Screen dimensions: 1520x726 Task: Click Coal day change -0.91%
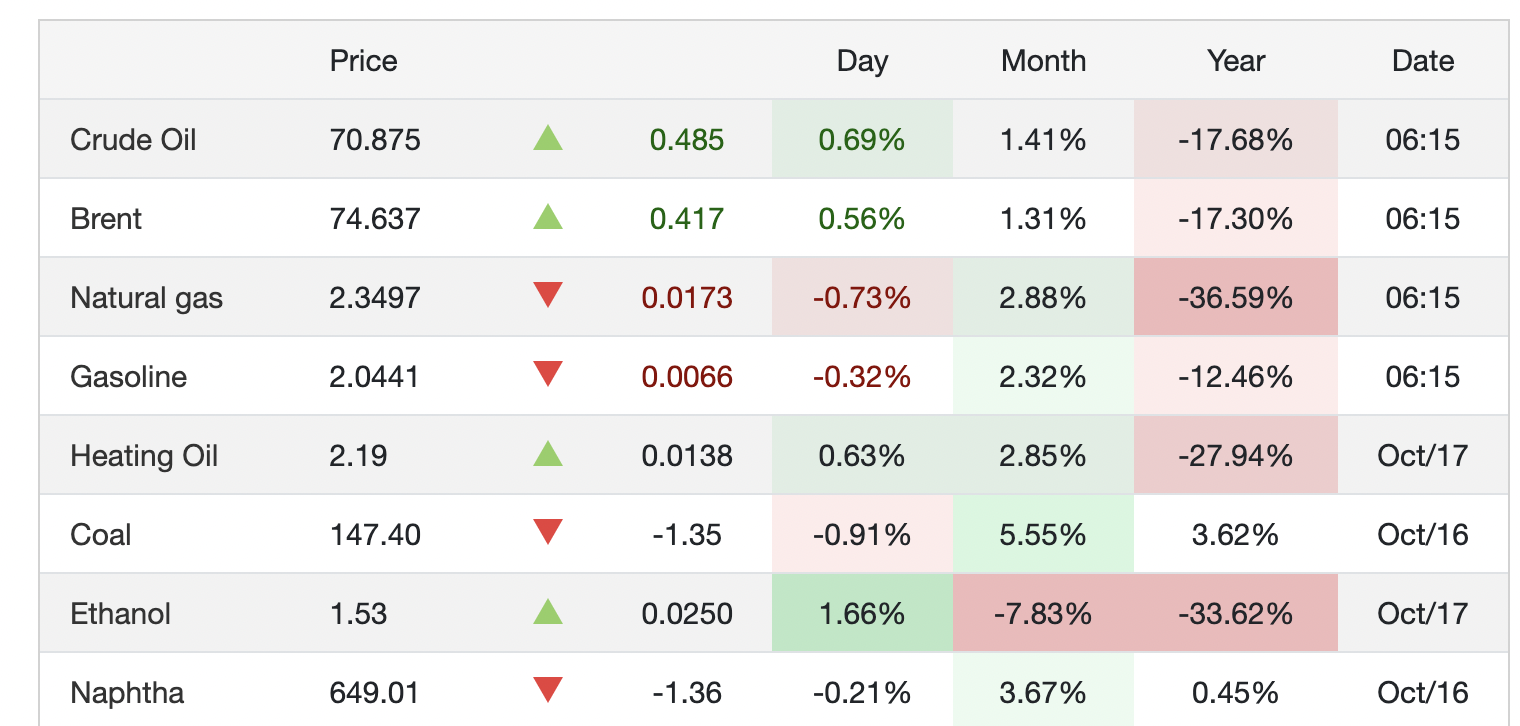(862, 534)
